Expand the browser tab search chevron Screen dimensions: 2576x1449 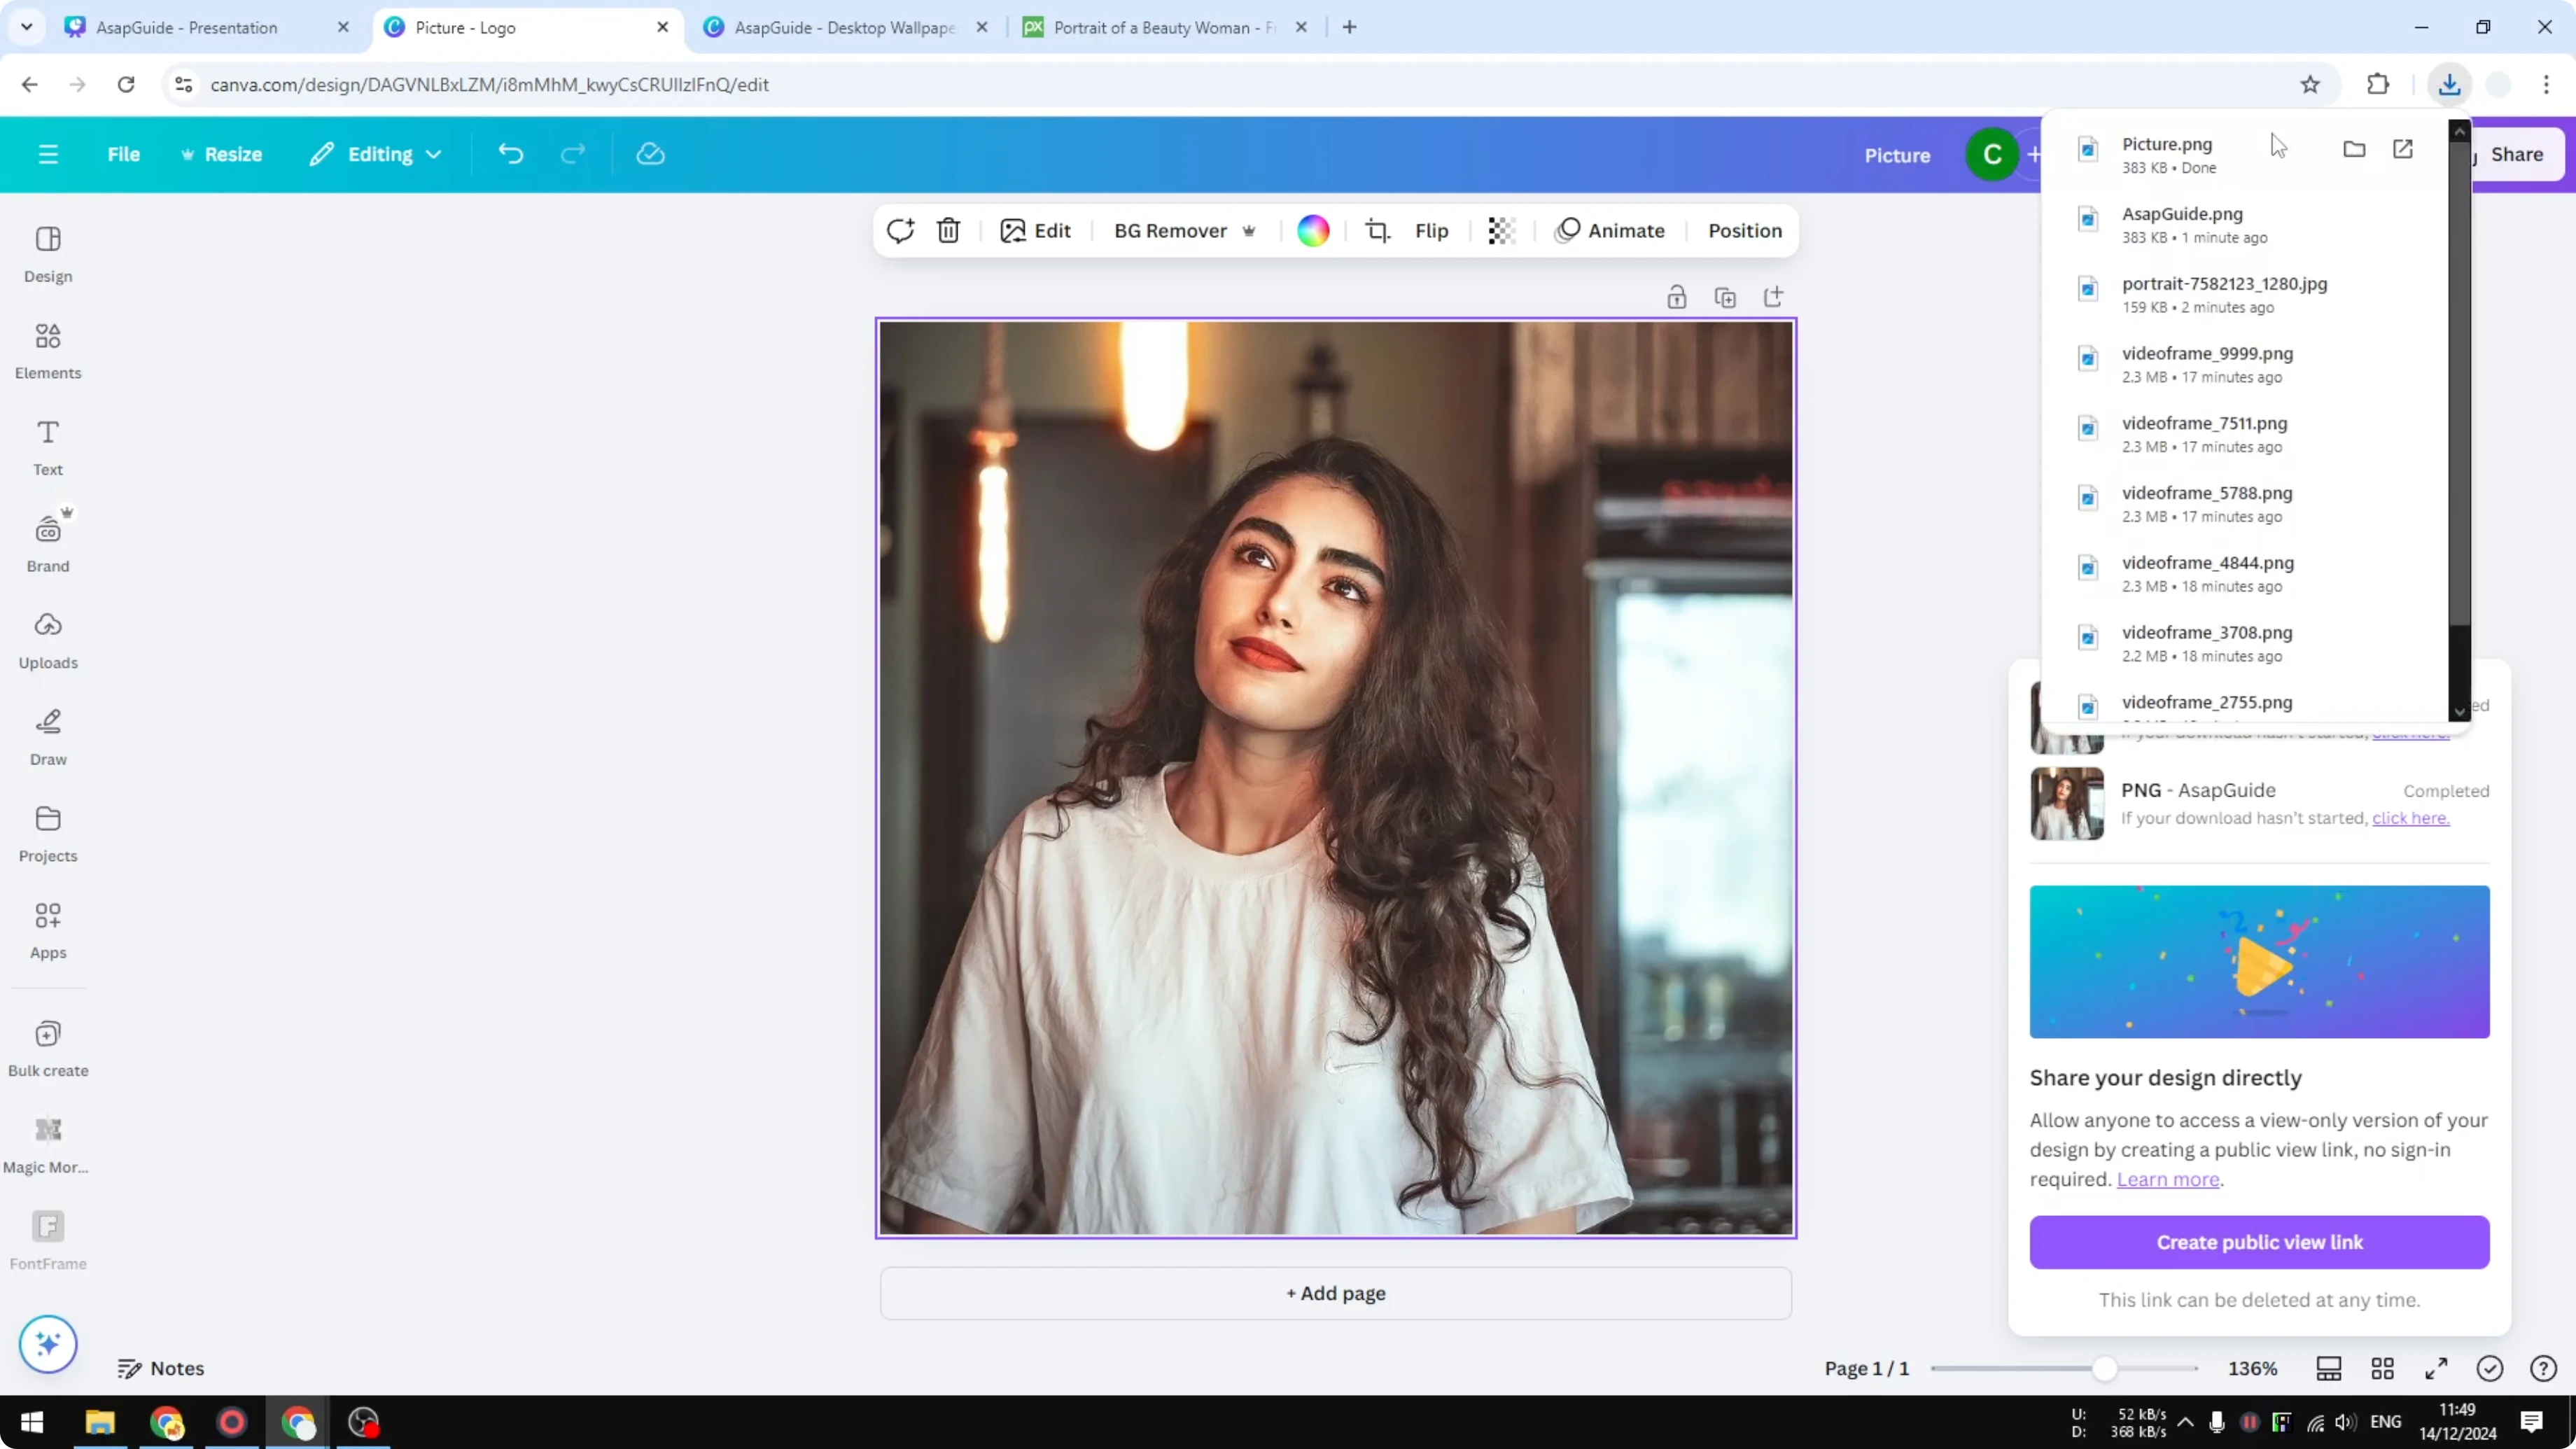(26, 27)
